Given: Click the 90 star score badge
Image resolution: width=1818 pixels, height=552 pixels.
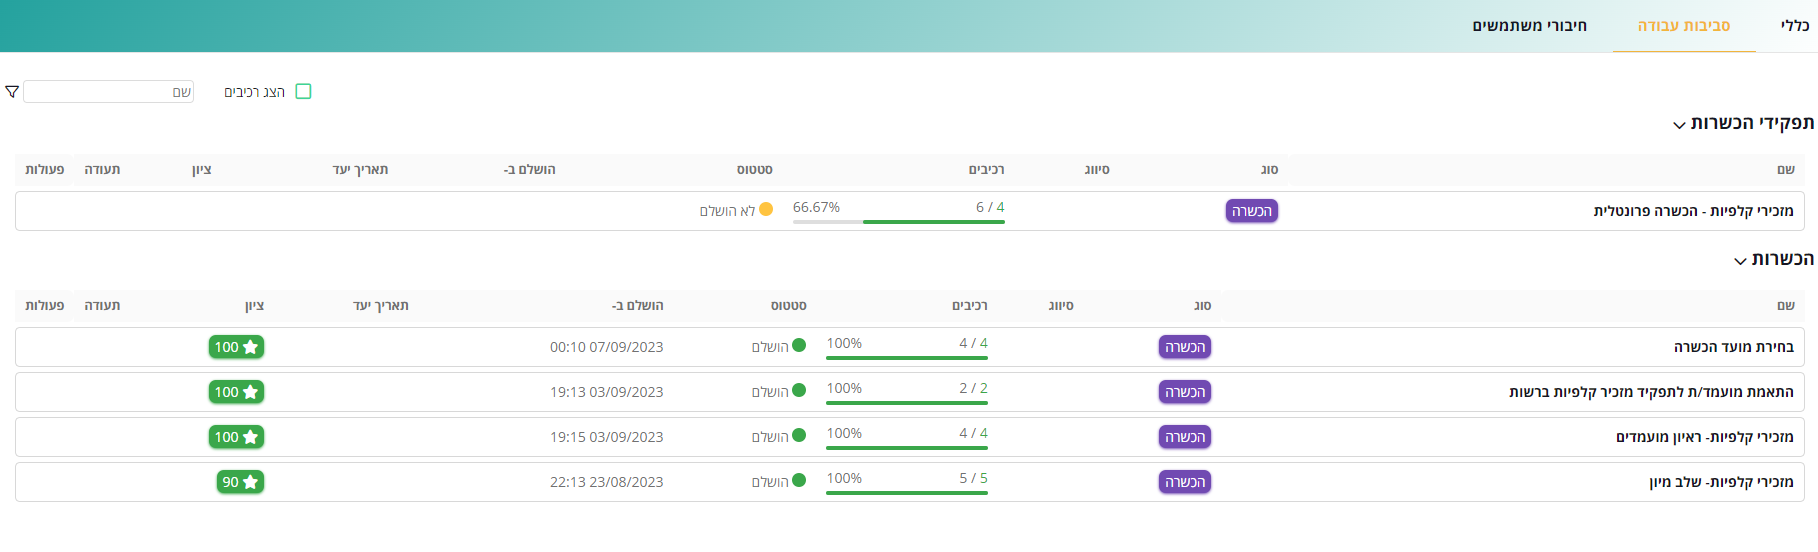Looking at the screenshot, I should pos(240,482).
